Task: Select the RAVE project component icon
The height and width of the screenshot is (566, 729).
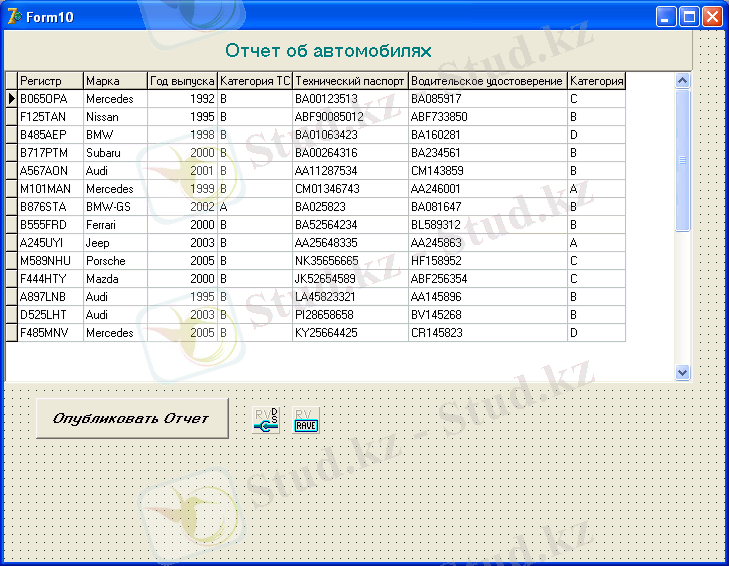Action: pyautogui.click(x=305, y=420)
